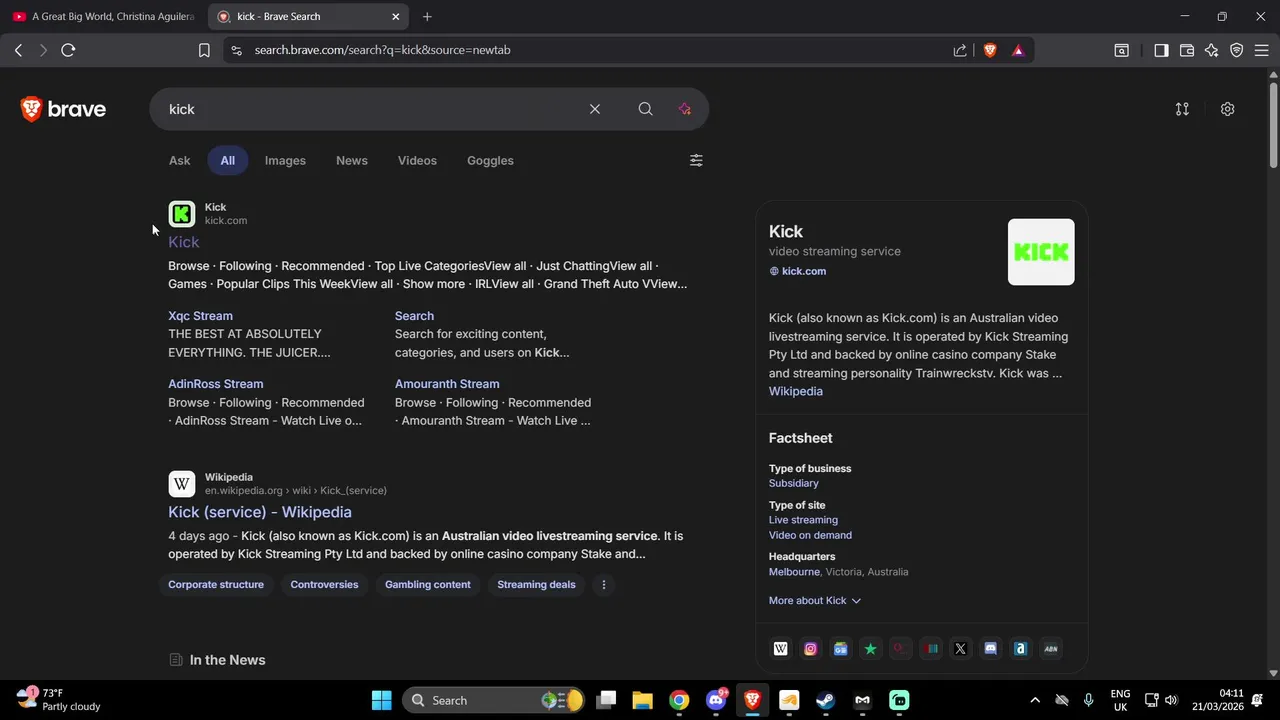Open the Search sublink under Kick
The height and width of the screenshot is (720, 1280).
(414, 316)
